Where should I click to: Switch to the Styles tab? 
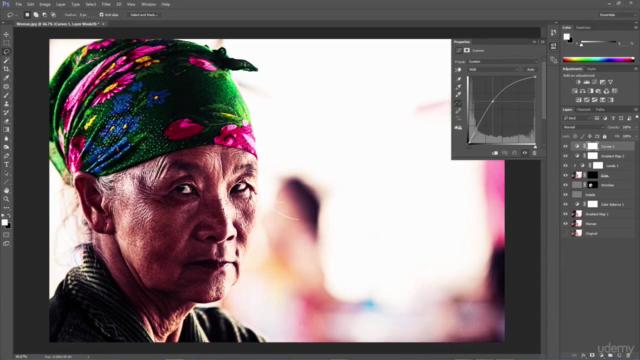tap(591, 69)
